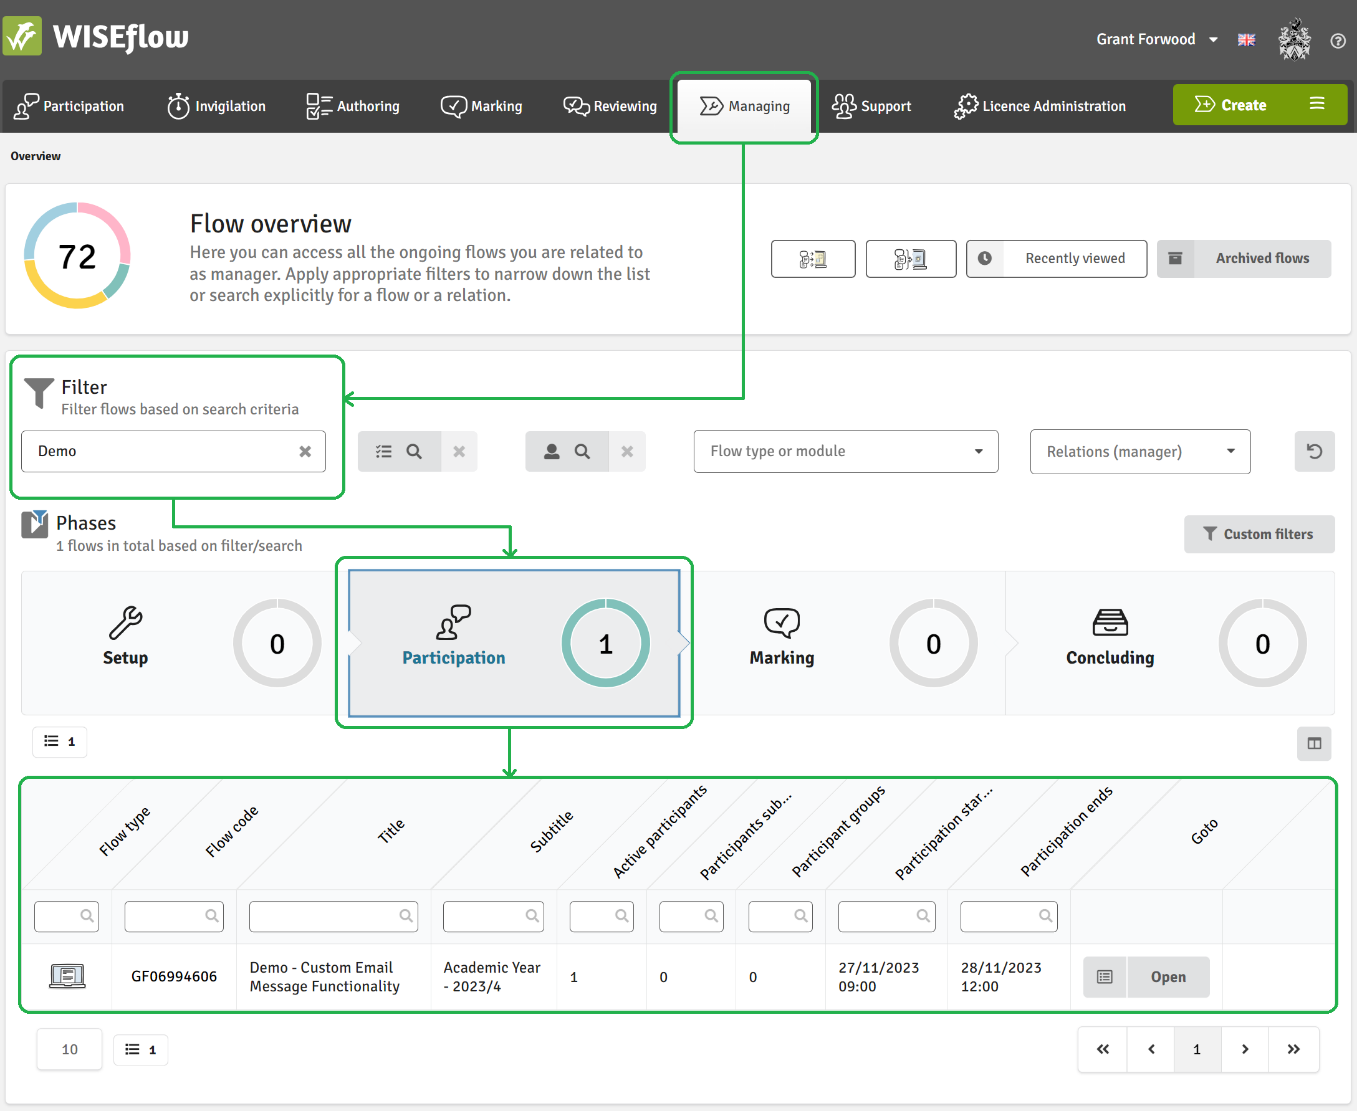Open the Reviewing tab

tap(610, 106)
